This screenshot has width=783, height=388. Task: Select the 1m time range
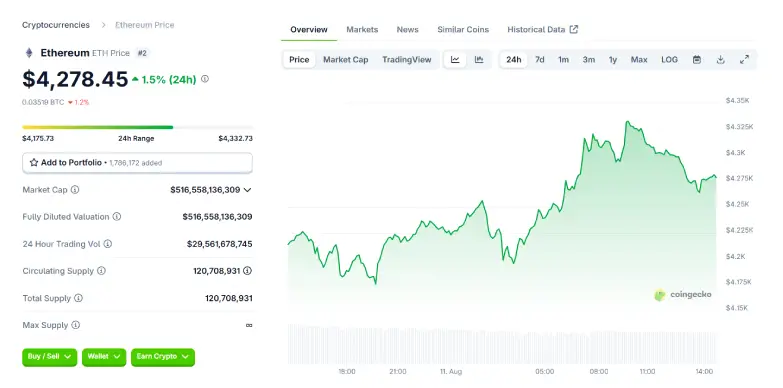click(563, 59)
